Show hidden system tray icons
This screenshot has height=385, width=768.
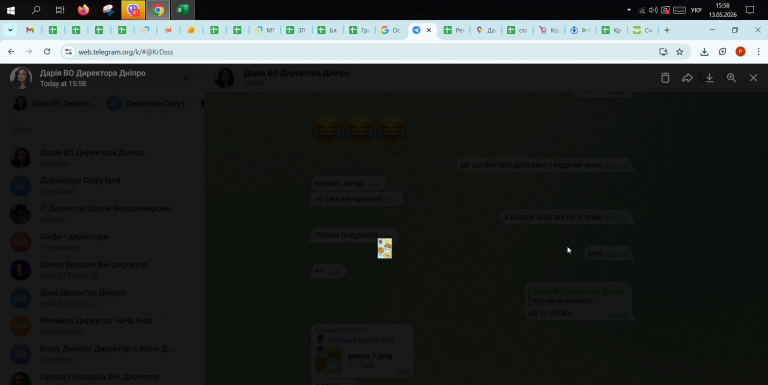[629, 10]
